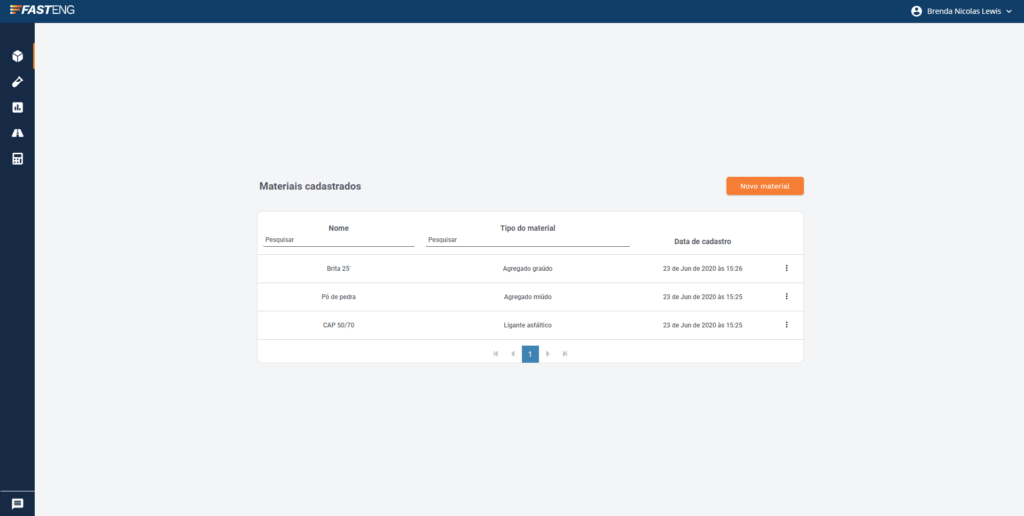Open the materials cube icon in sidebar
Image resolution: width=1024 pixels, height=516 pixels.
tap(17, 56)
